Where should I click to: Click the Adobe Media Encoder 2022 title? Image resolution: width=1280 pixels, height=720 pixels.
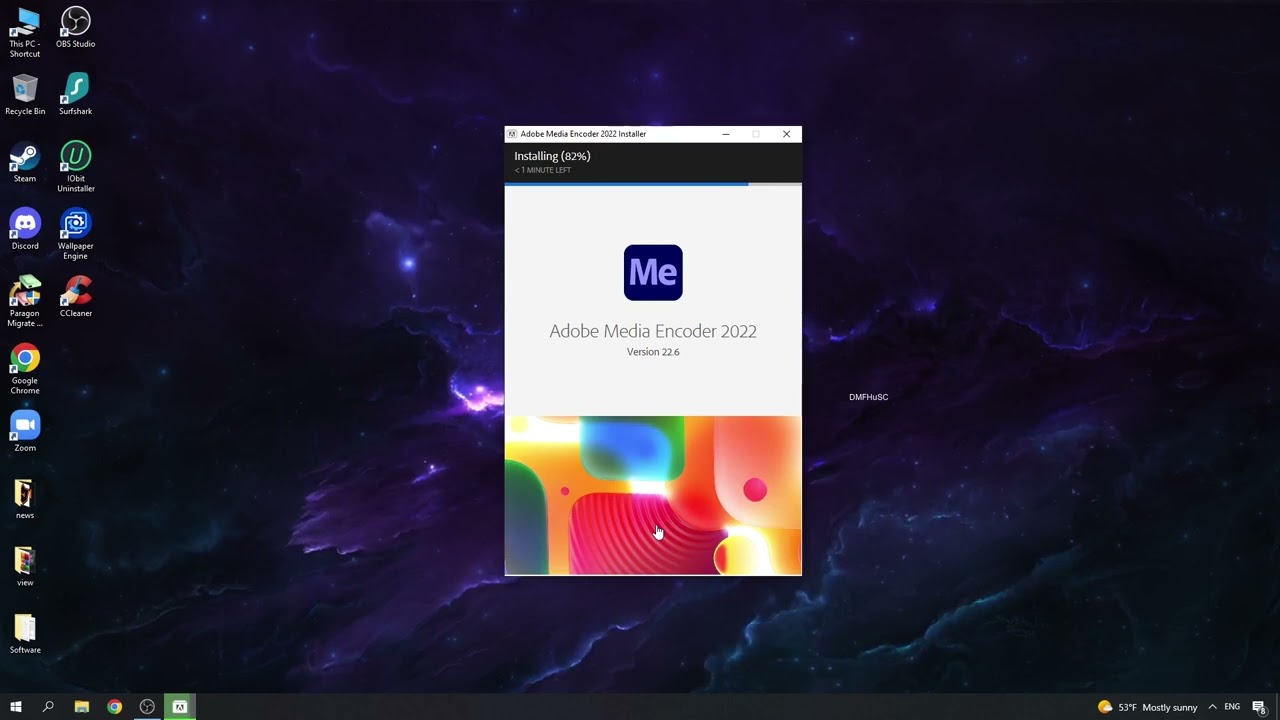(x=653, y=331)
